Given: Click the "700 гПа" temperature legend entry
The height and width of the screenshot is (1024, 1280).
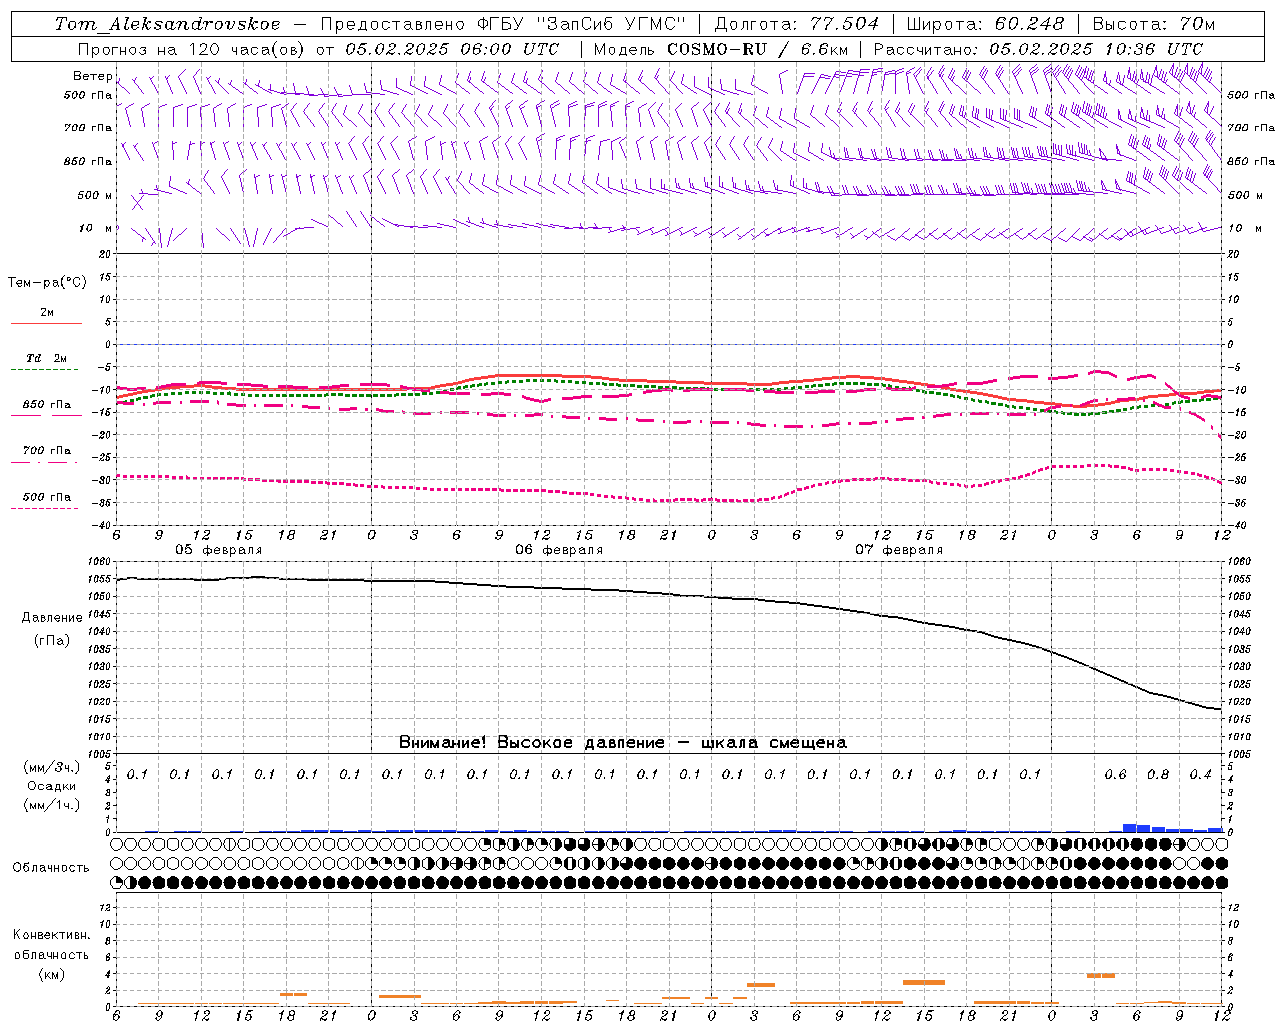Looking at the screenshot, I should point(46,451).
